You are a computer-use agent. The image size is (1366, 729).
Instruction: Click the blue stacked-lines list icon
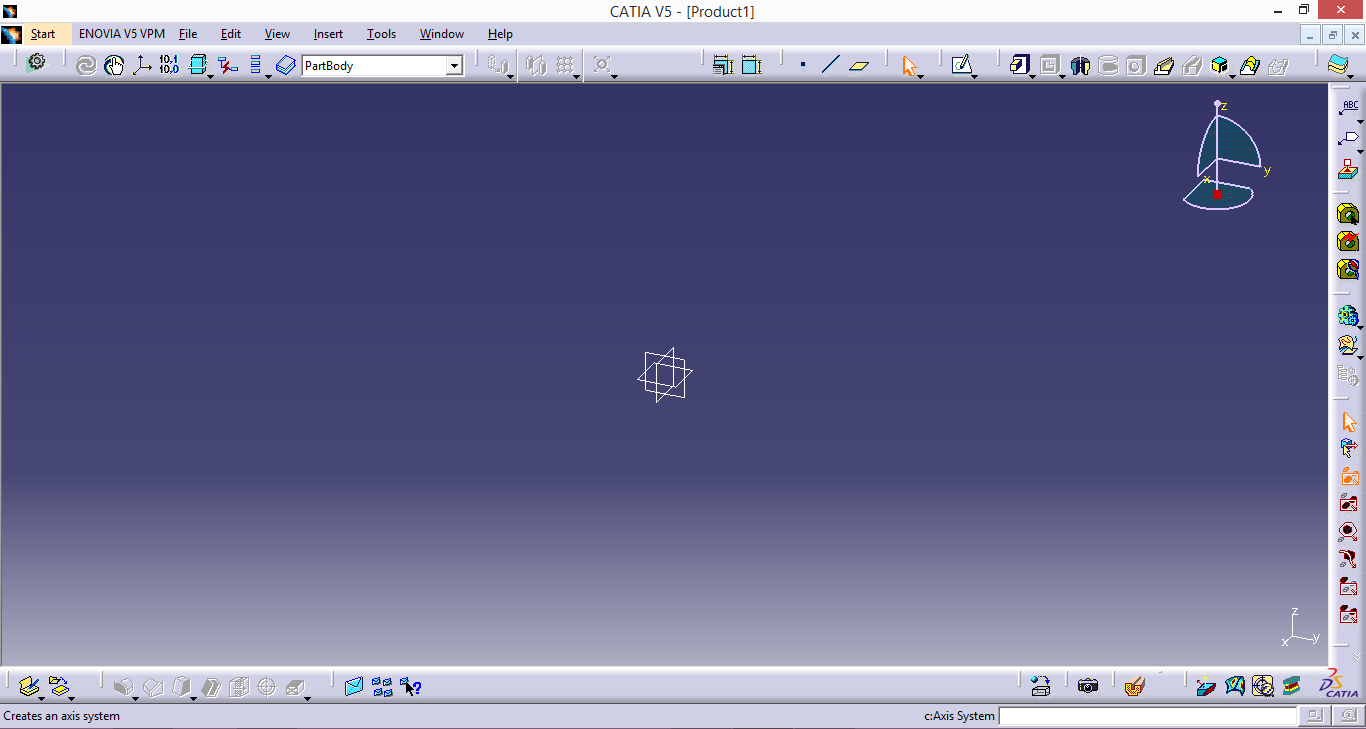coord(256,66)
